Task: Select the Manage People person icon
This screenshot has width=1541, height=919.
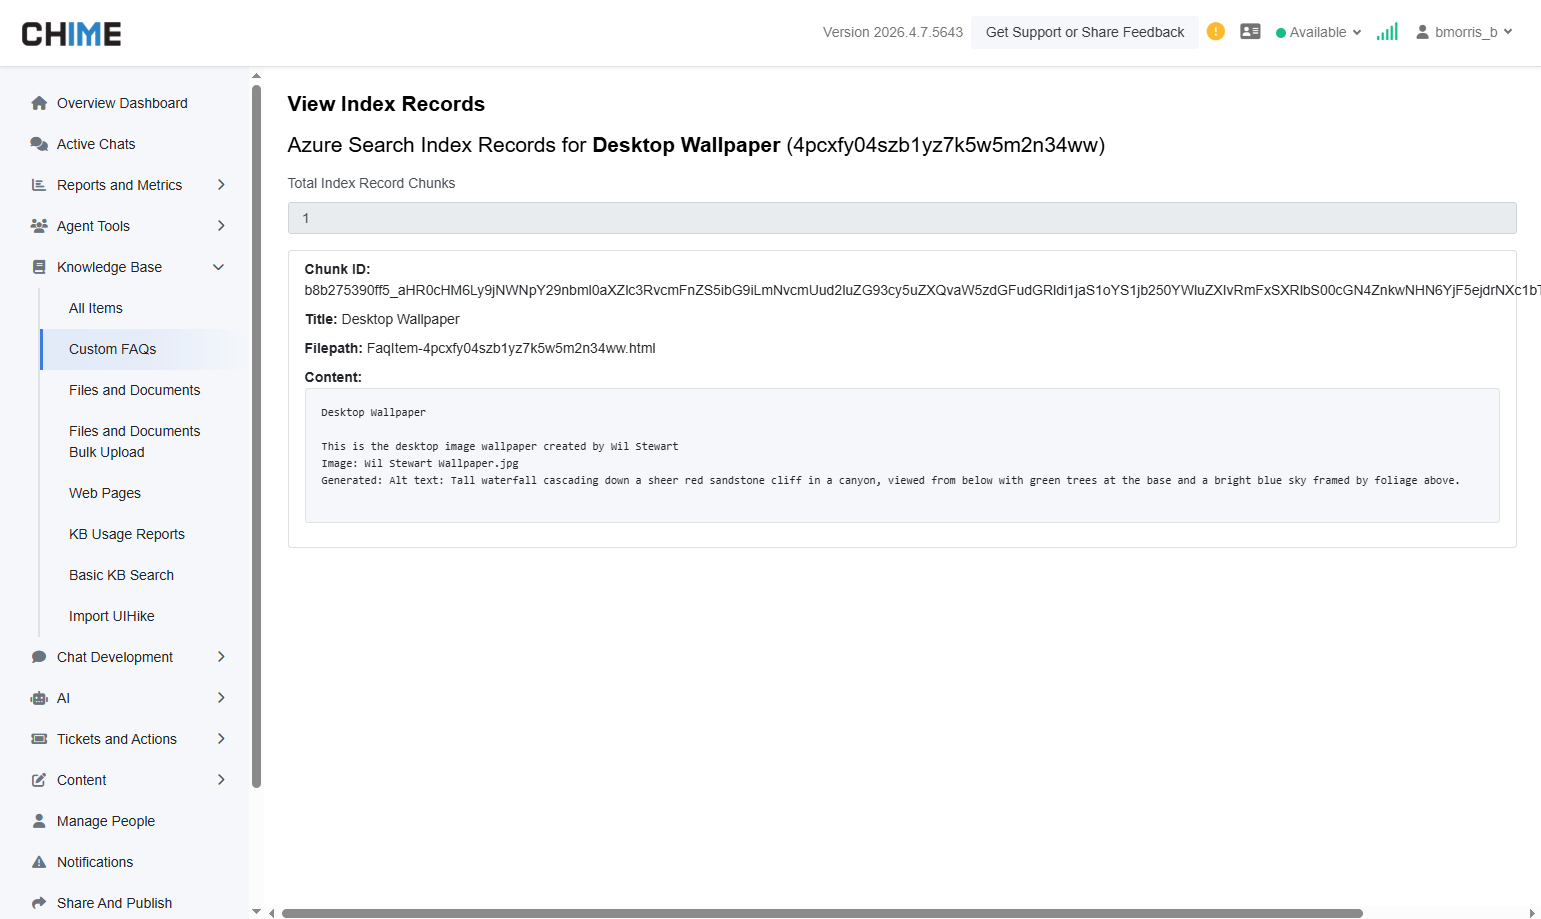Action: tap(38, 820)
